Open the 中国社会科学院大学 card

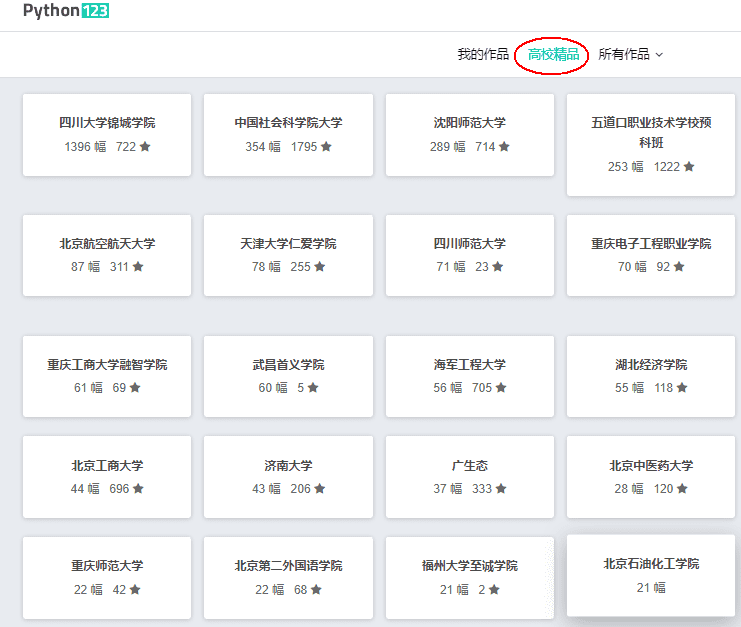288,135
